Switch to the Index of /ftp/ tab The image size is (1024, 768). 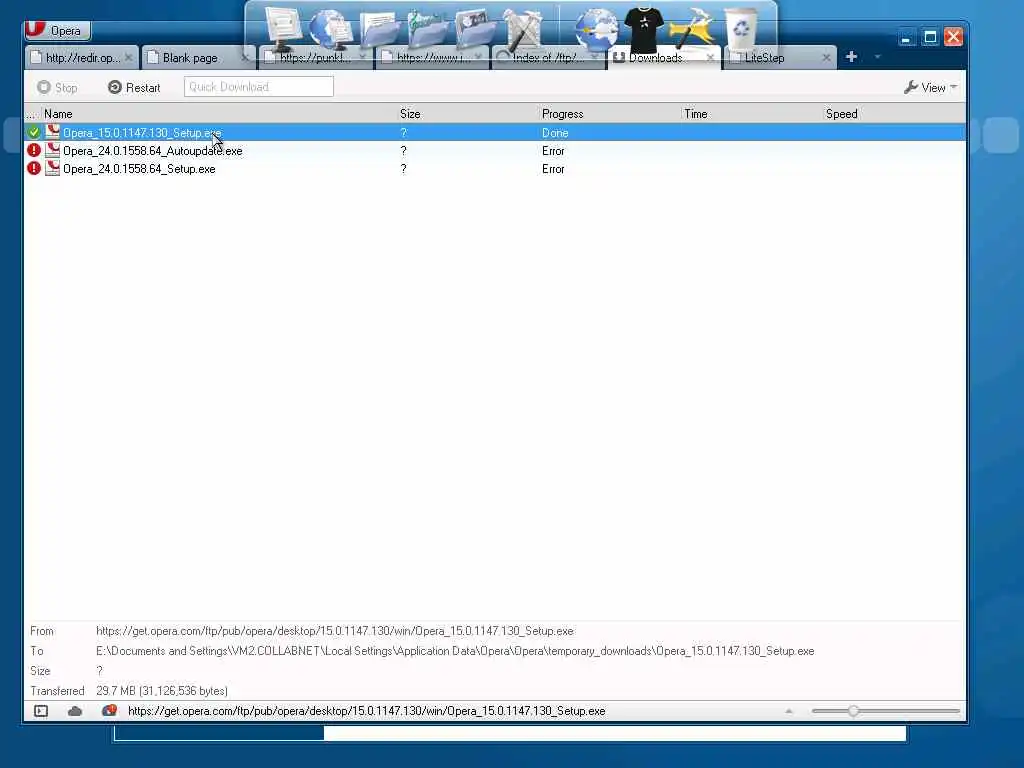click(547, 58)
